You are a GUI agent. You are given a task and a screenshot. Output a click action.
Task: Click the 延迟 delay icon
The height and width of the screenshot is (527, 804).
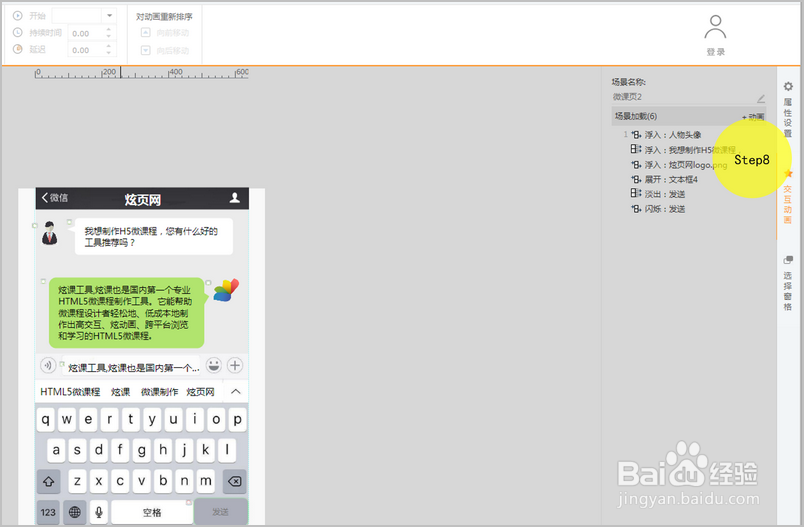[x=17, y=49]
